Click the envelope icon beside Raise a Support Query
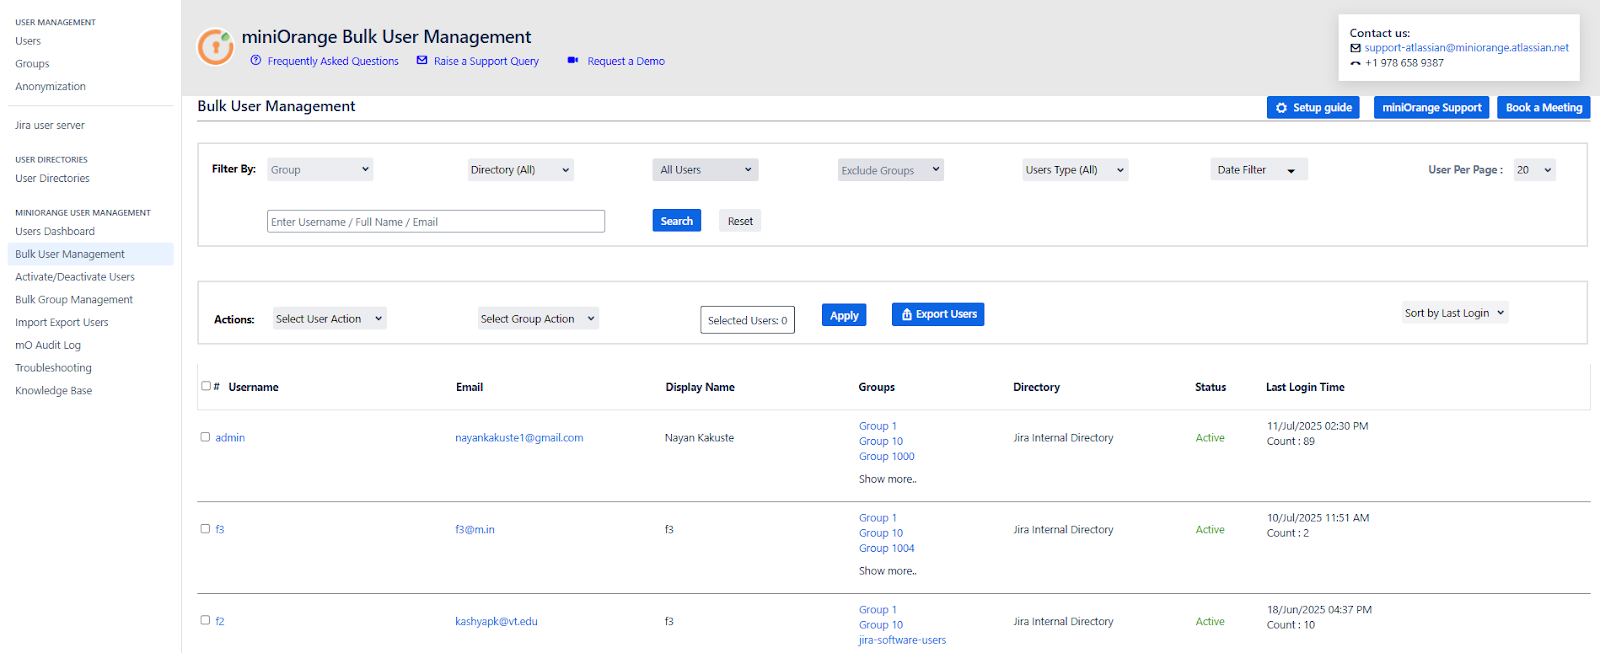The width and height of the screenshot is (1600, 653). (x=422, y=61)
